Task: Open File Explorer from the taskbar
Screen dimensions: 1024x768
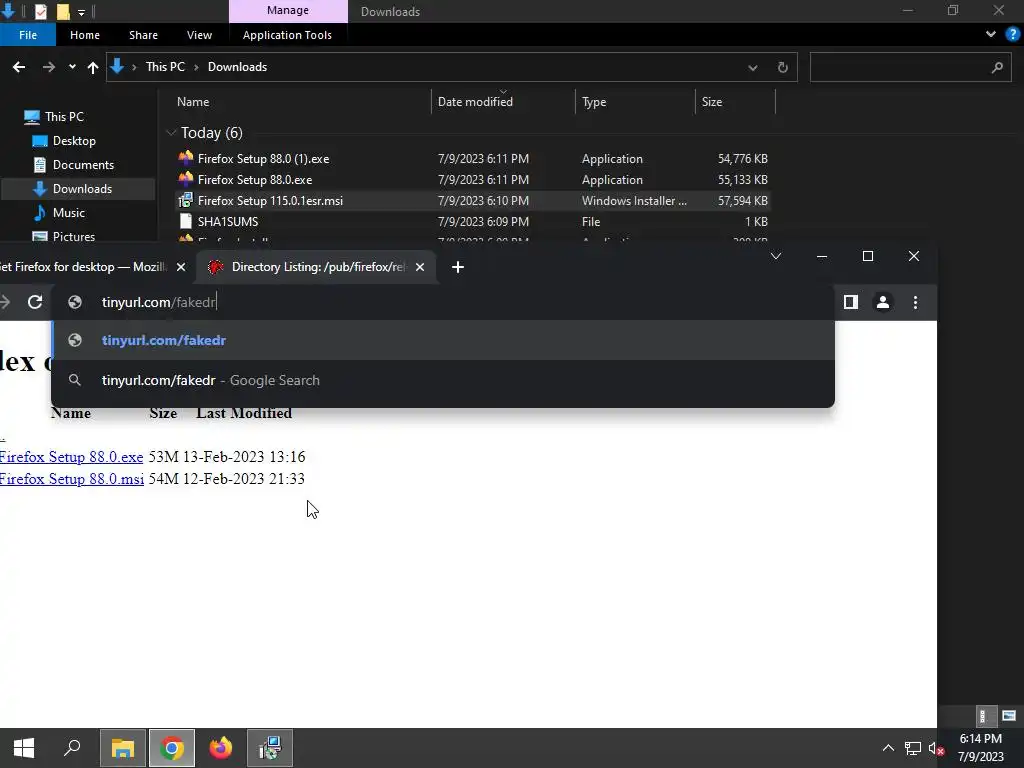Action: click(123, 748)
